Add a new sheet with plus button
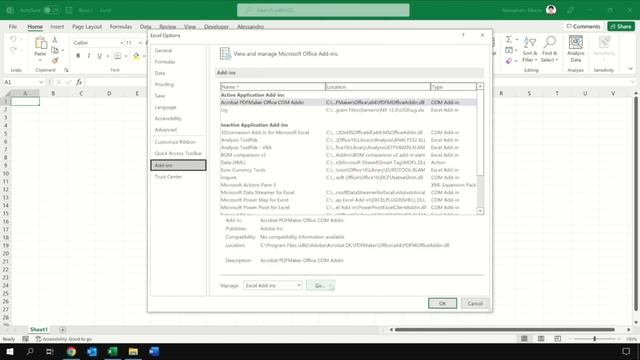 coord(62,329)
